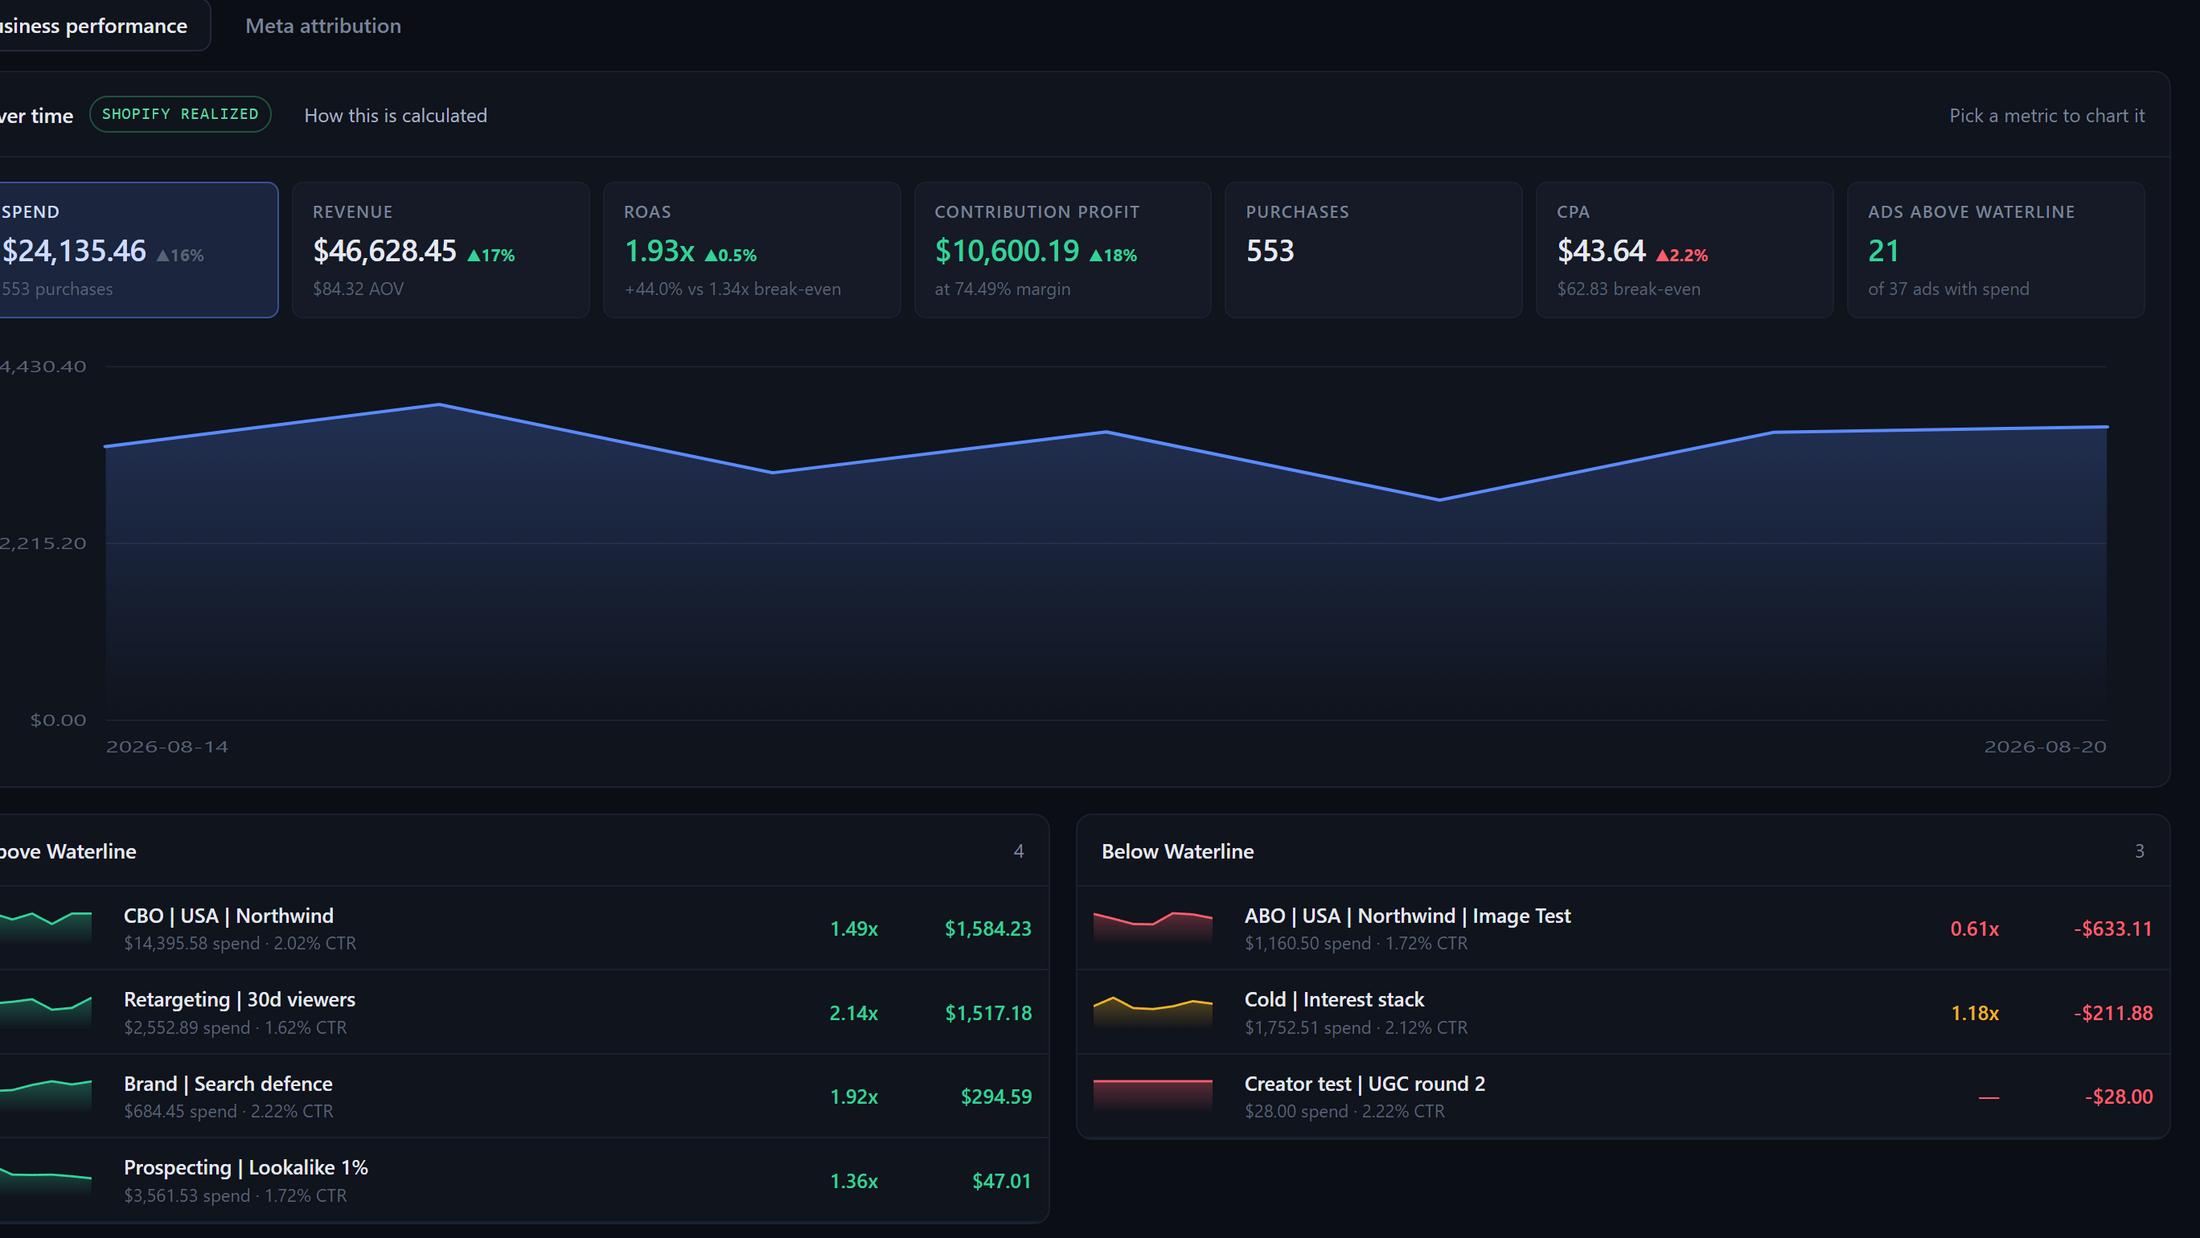Image resolution: width=2200 pixels, height=1238 pixels.
Task: Select the Purchases metric card
Action: (1374, 250)
